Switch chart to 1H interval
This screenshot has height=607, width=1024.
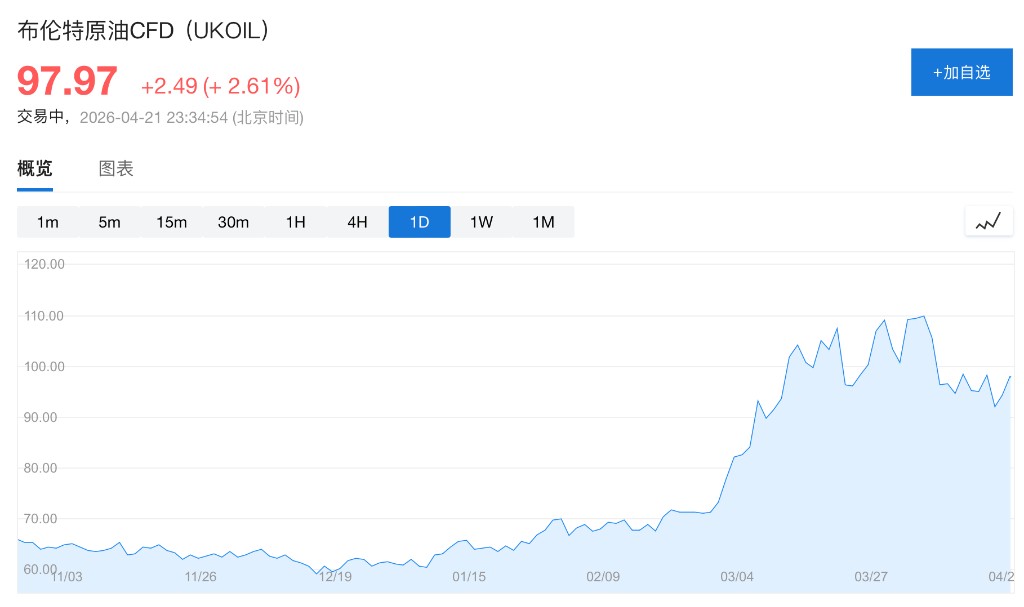[x=296, y=222]
